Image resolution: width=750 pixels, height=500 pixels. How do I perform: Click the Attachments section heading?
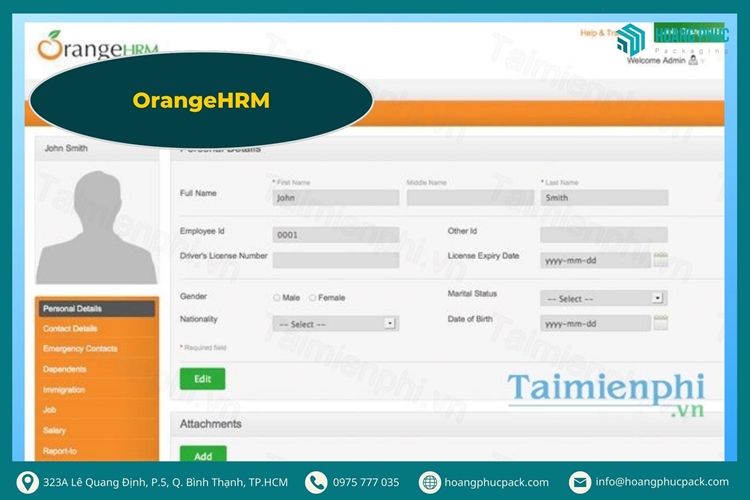[x=210, y=424]
